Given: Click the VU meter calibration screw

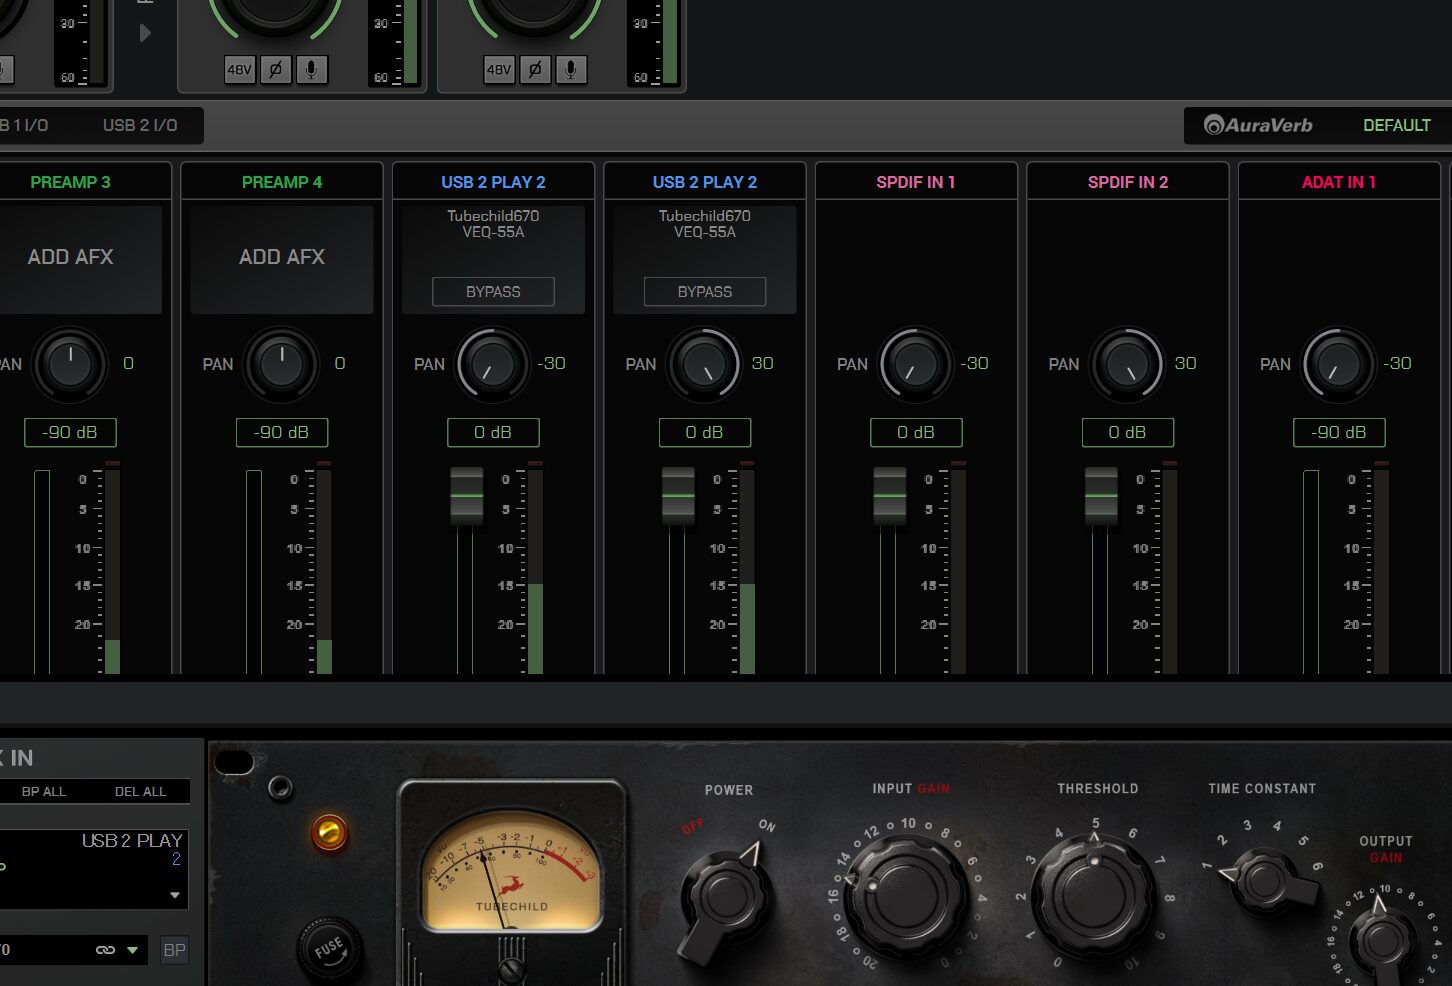Looking at the screenshot, I should point(511,968).
